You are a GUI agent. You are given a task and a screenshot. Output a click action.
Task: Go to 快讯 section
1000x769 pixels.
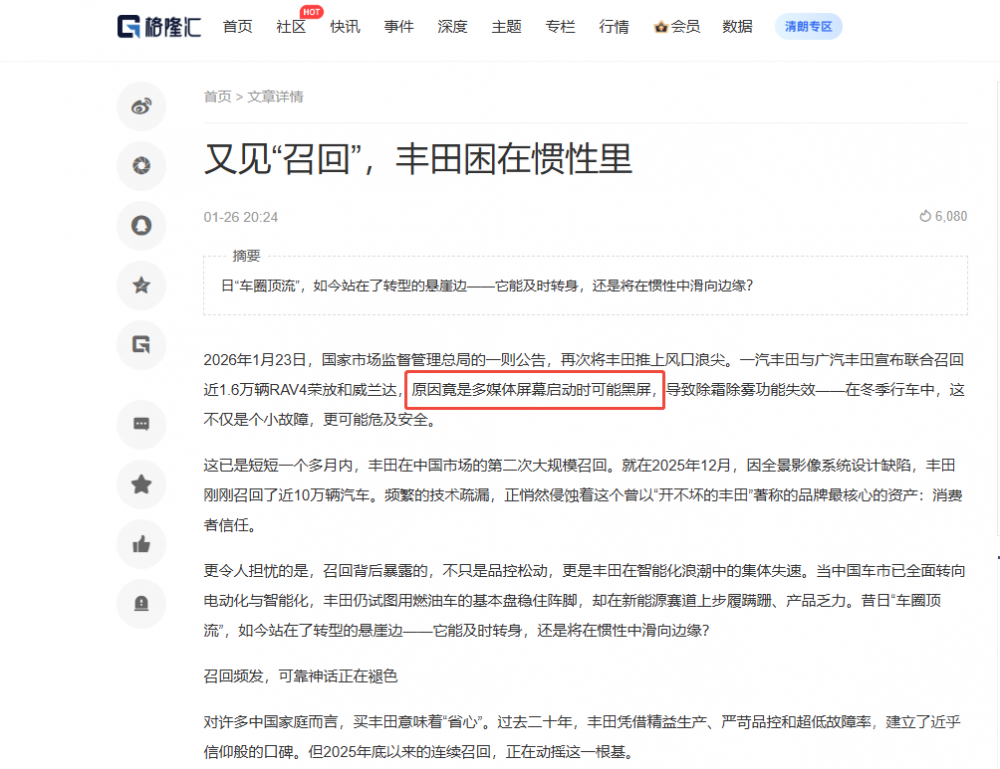345,27
